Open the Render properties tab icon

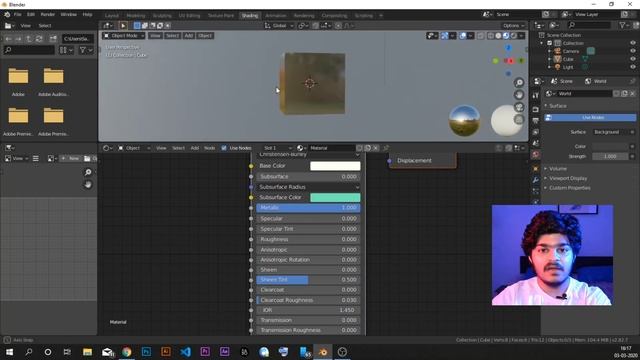pyautogui.click(x=536, y=109)
